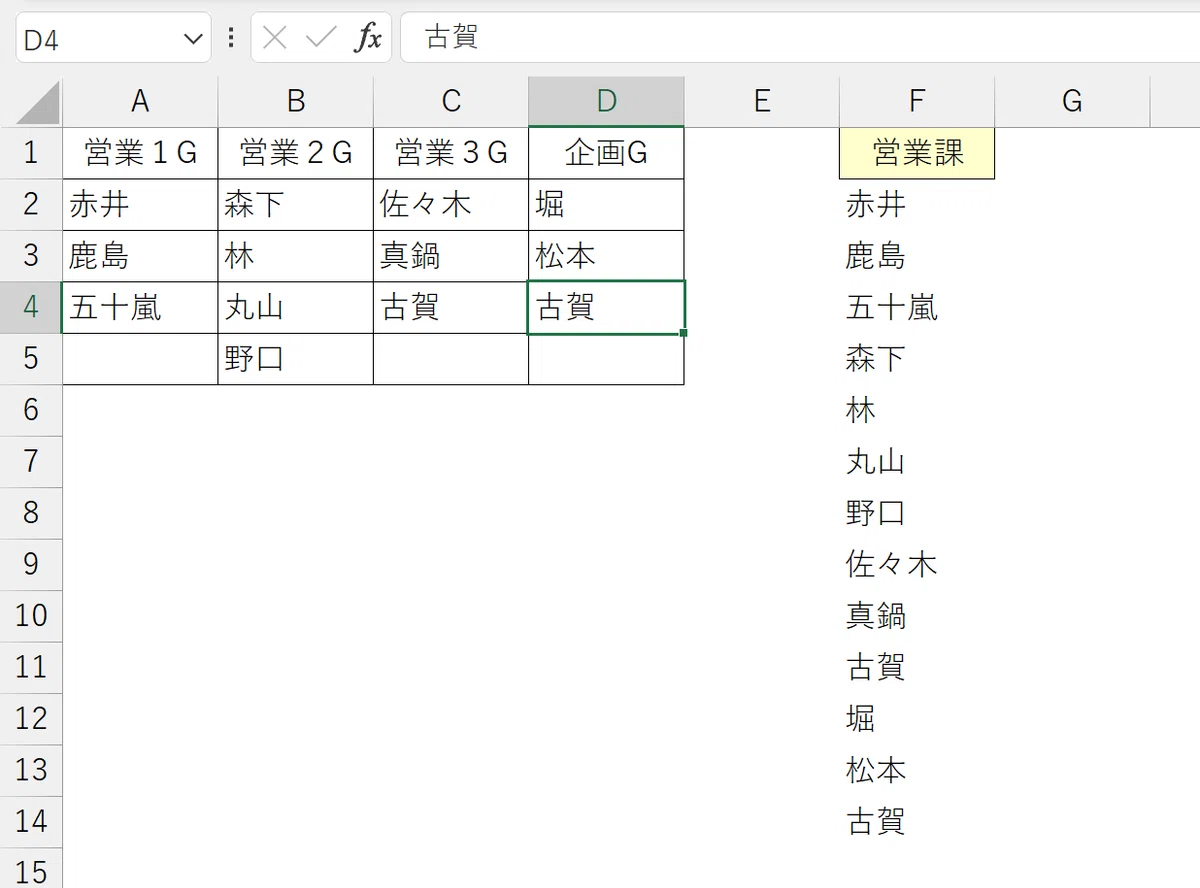Click the fill handle of cell D4
The image size is (1200, 888).
pyautogui.click(x=684, y=333)
